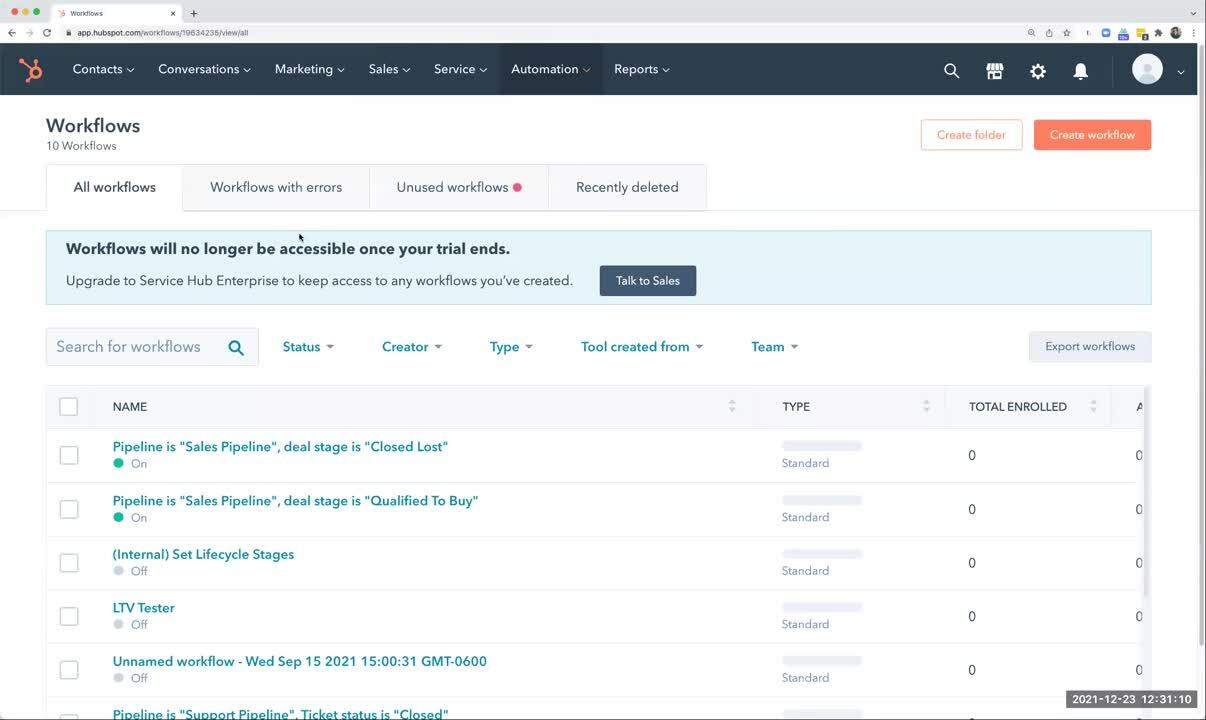Sort by the TOTAL ENROLLED column sort arrows
The width and height of the screenshot is (1206, 720).
click(1093, 406)
